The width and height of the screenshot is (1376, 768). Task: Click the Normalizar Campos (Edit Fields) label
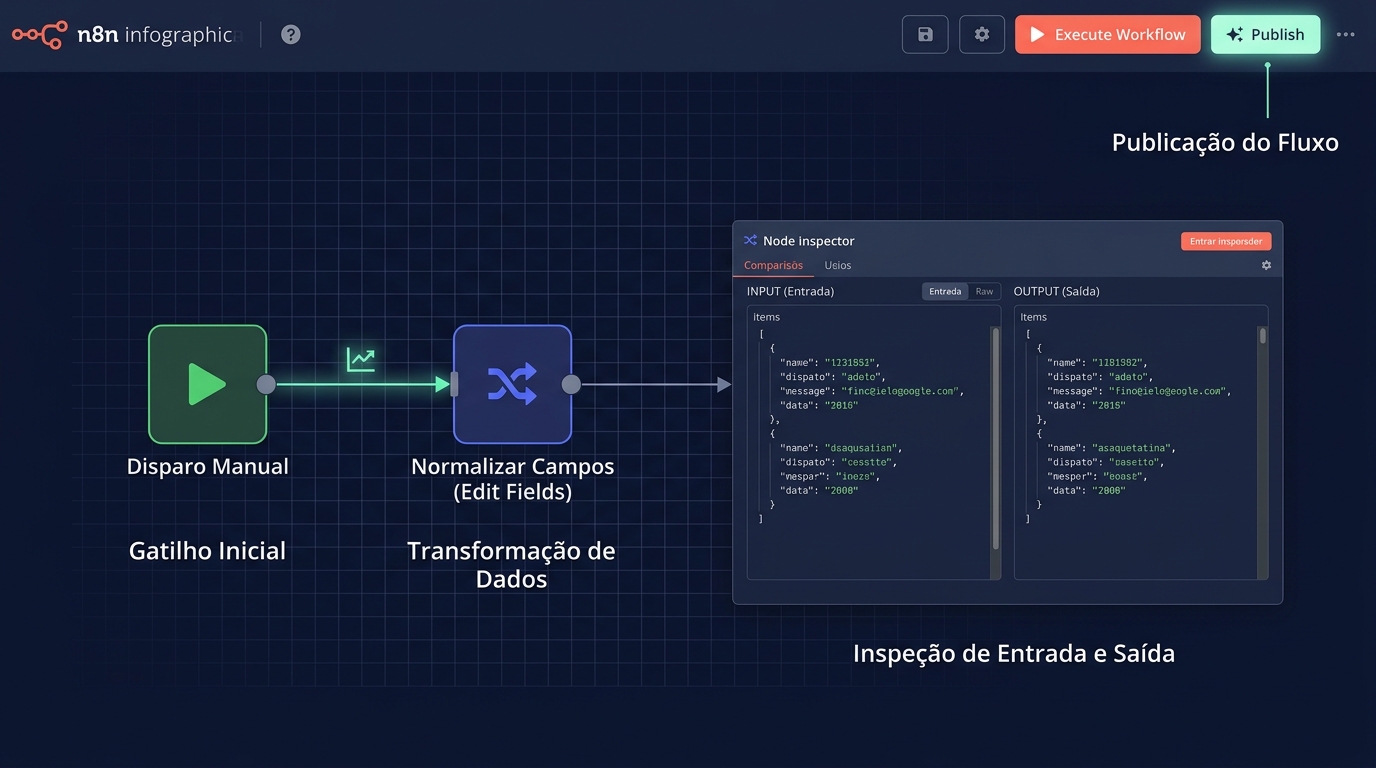[512, 479]
